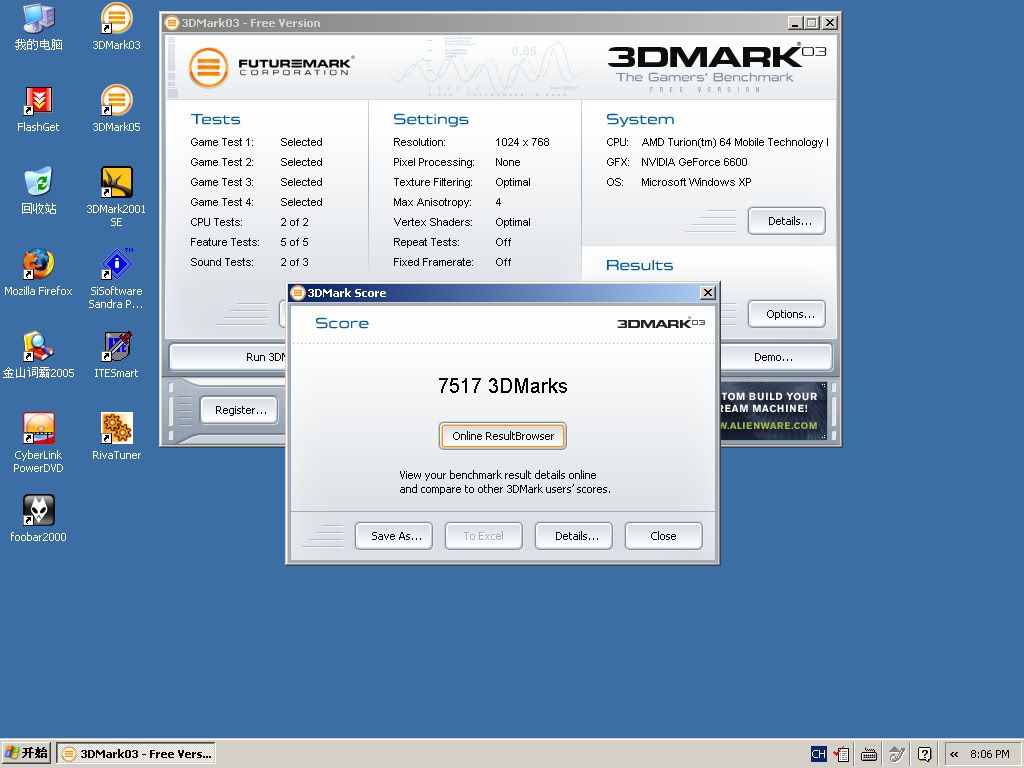This screenshot has width=1024, height=768.
Task: Open the Mozilla Firefox shortcut
Action: point(39,273)
